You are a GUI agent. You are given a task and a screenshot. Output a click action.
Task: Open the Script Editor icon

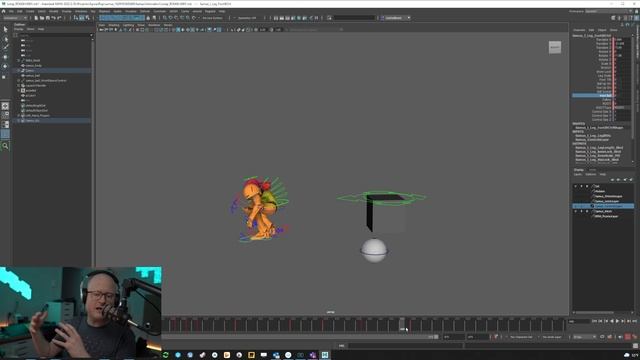click(634, 346)
